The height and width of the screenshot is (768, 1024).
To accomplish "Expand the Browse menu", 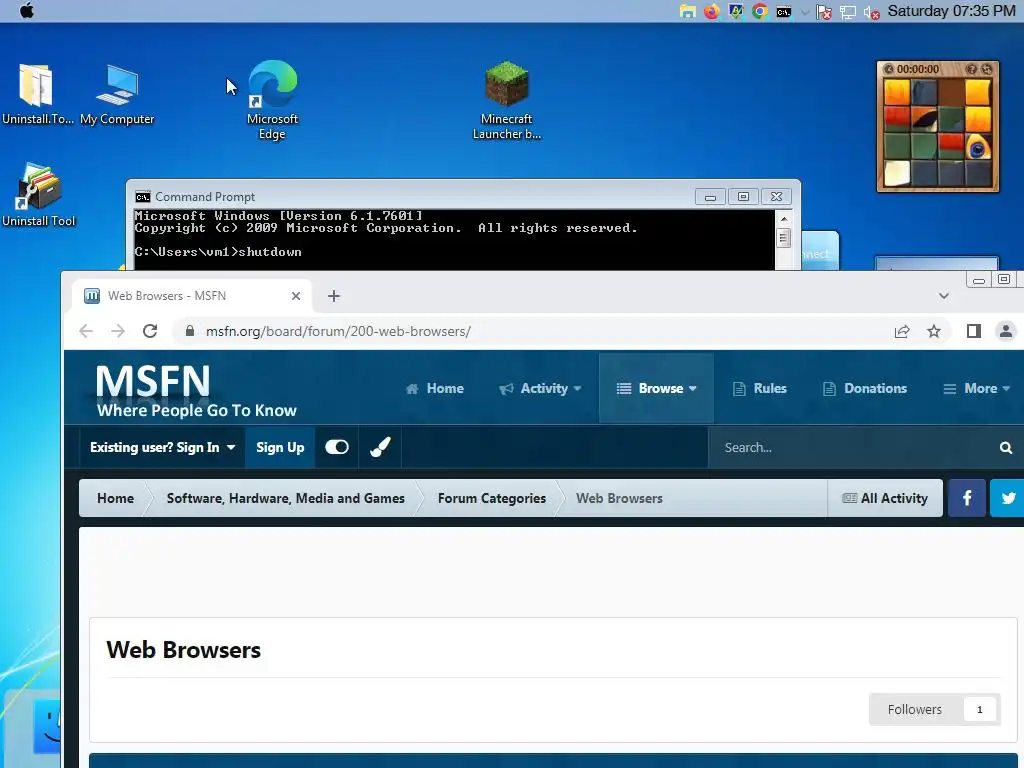I will pos(656,389).
